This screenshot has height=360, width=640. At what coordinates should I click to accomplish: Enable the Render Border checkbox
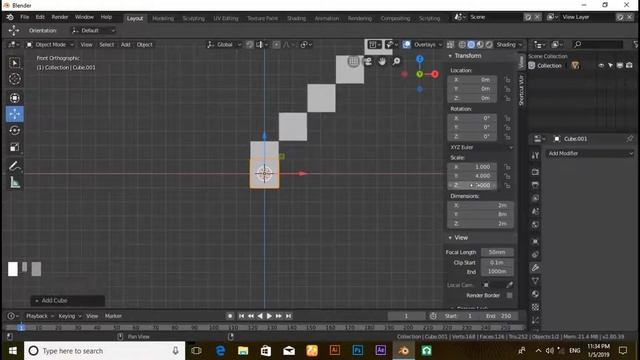pos(509,295)
